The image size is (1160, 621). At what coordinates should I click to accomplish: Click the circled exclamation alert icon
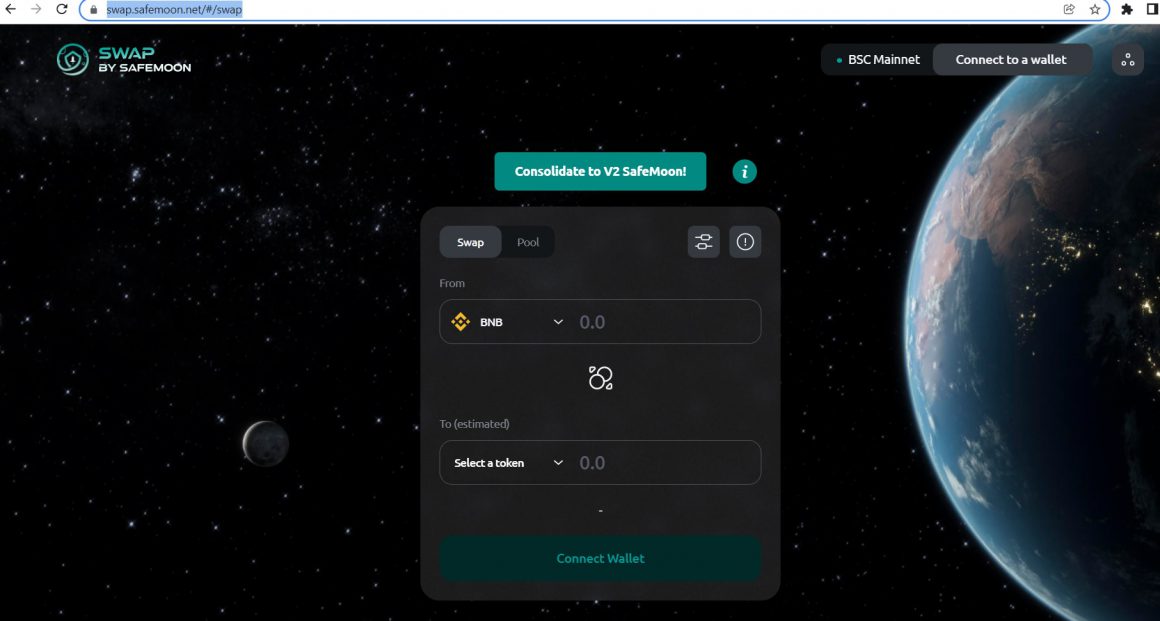(745, 241)
